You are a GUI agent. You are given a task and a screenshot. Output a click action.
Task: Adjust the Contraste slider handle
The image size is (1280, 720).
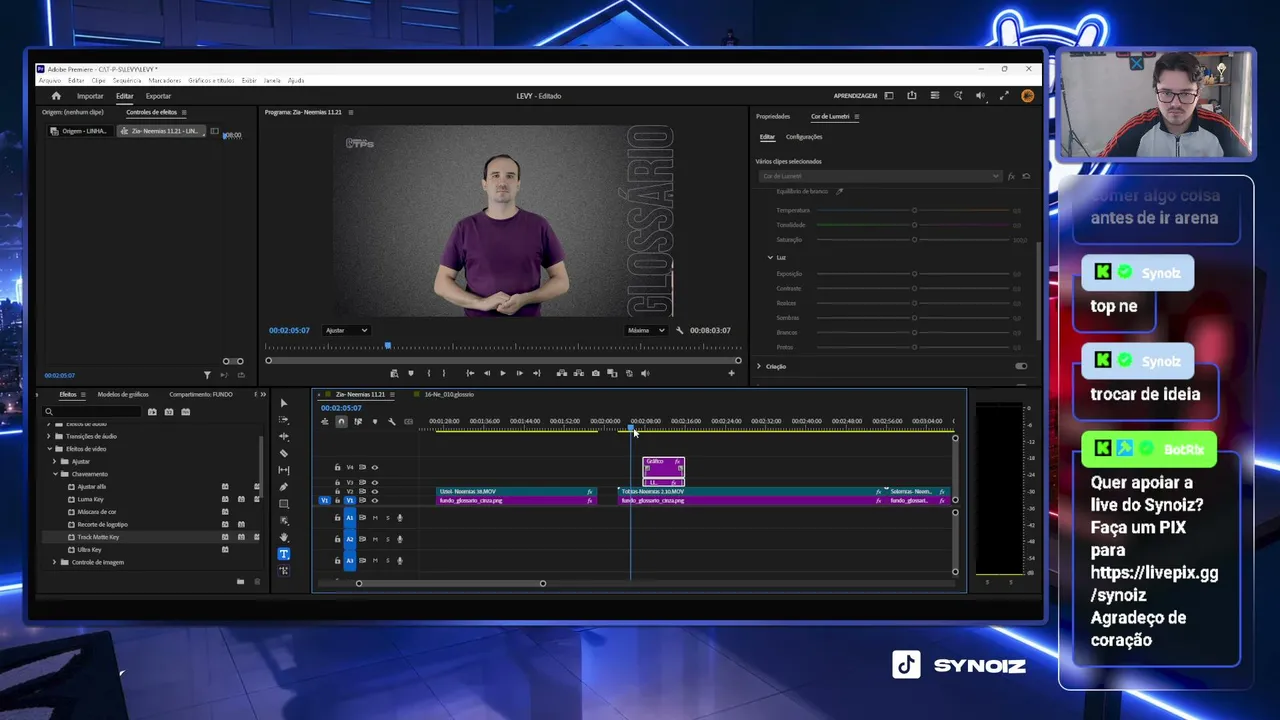pyautogui.click(x=914, y=288)
